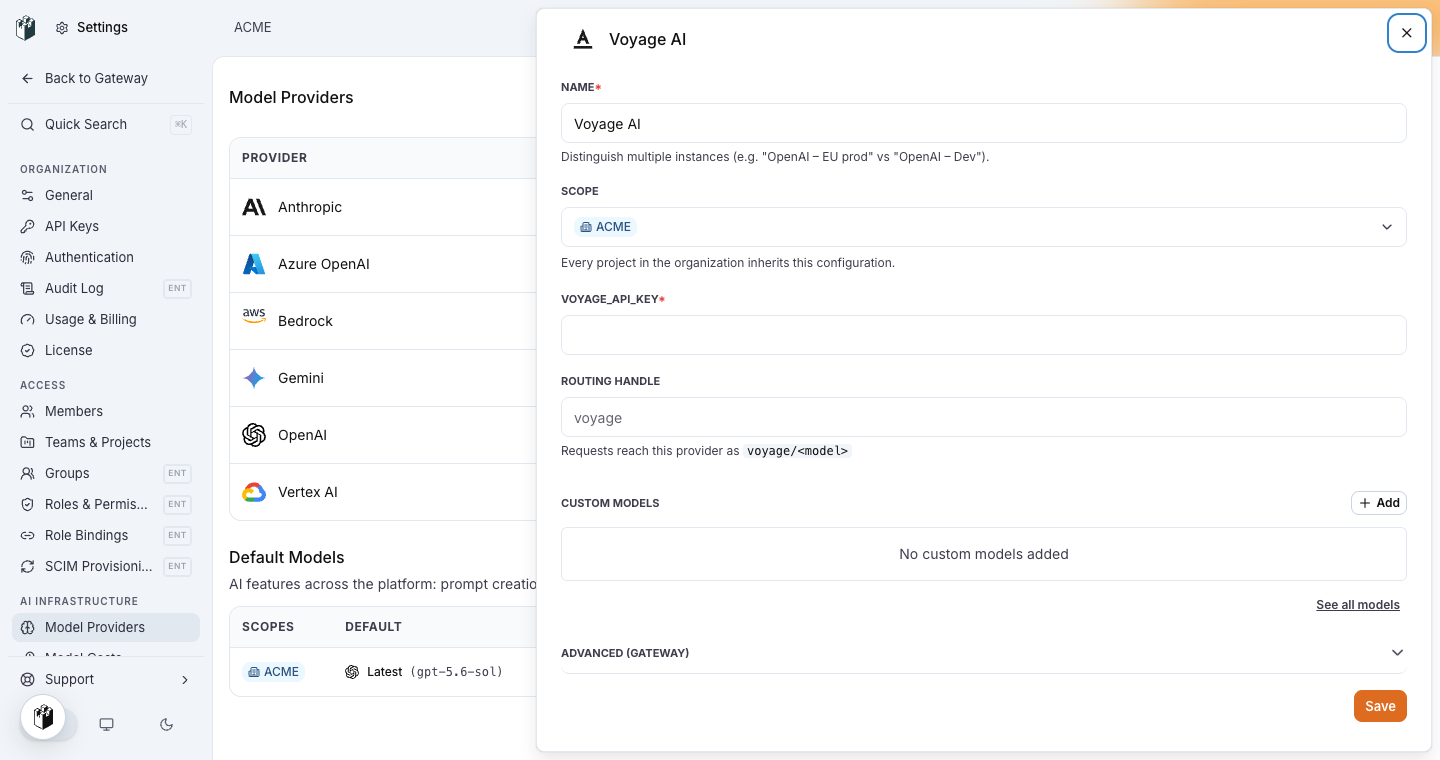Viewport: 1440px width, 760px height.
Task: Save the Voyage AI provider
Action: click(1380, 706)
